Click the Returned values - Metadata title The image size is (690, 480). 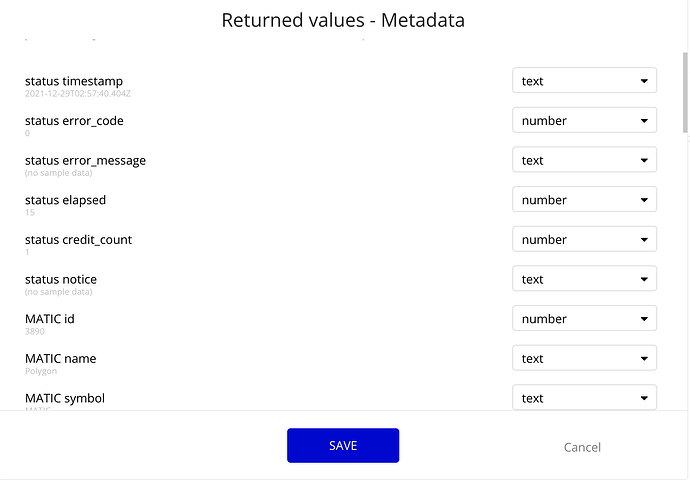343,20
